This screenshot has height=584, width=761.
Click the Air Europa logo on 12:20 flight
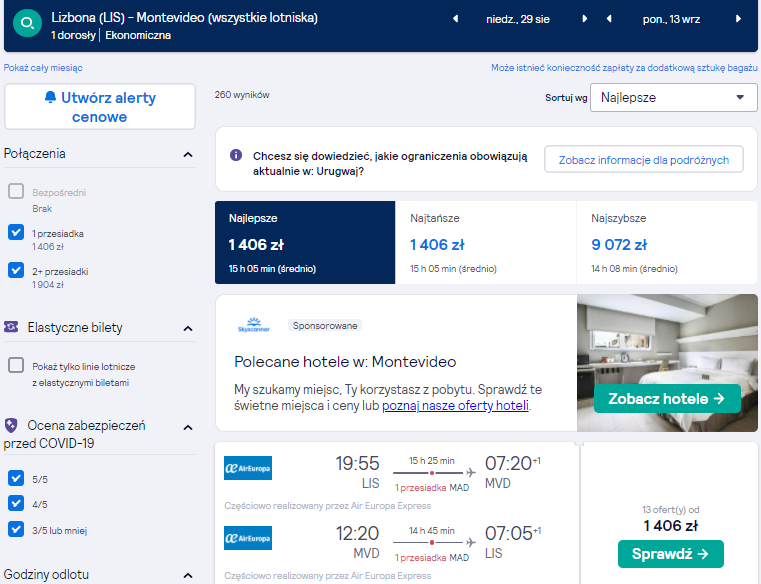coord(248,538)
